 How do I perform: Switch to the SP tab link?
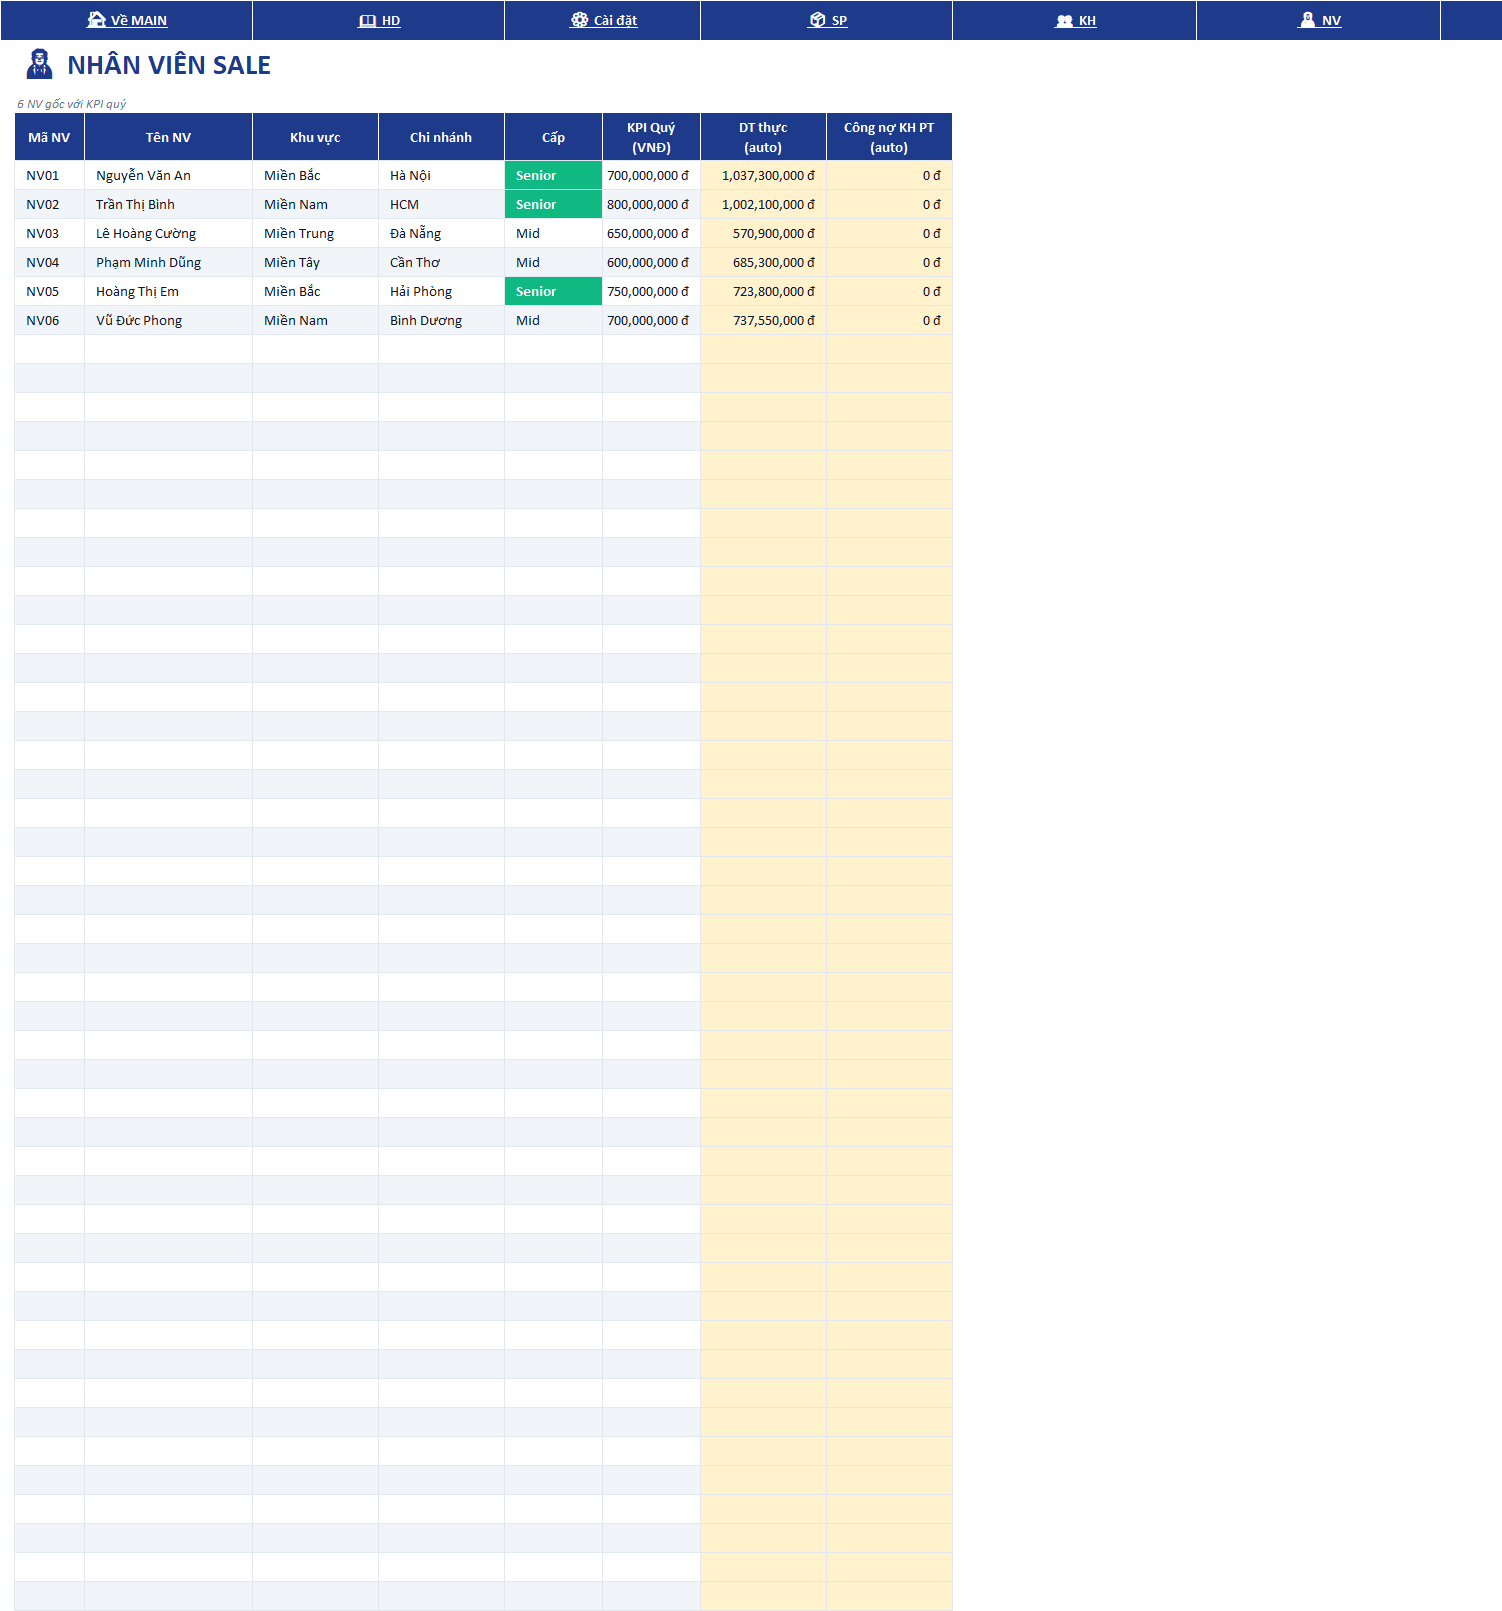tap(827, 20)
